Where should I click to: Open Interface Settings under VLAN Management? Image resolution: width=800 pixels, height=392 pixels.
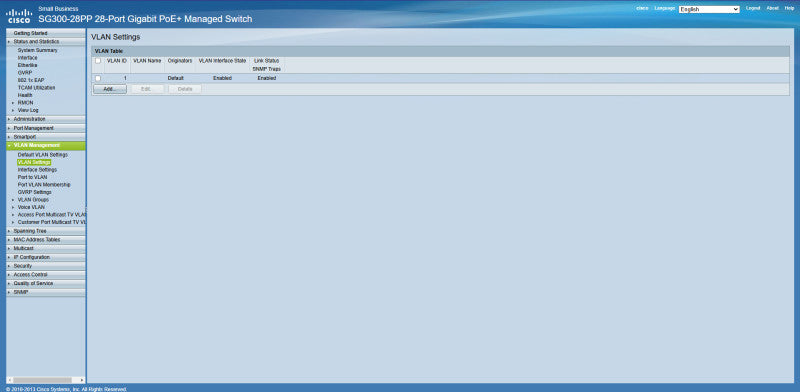[37, 169]
